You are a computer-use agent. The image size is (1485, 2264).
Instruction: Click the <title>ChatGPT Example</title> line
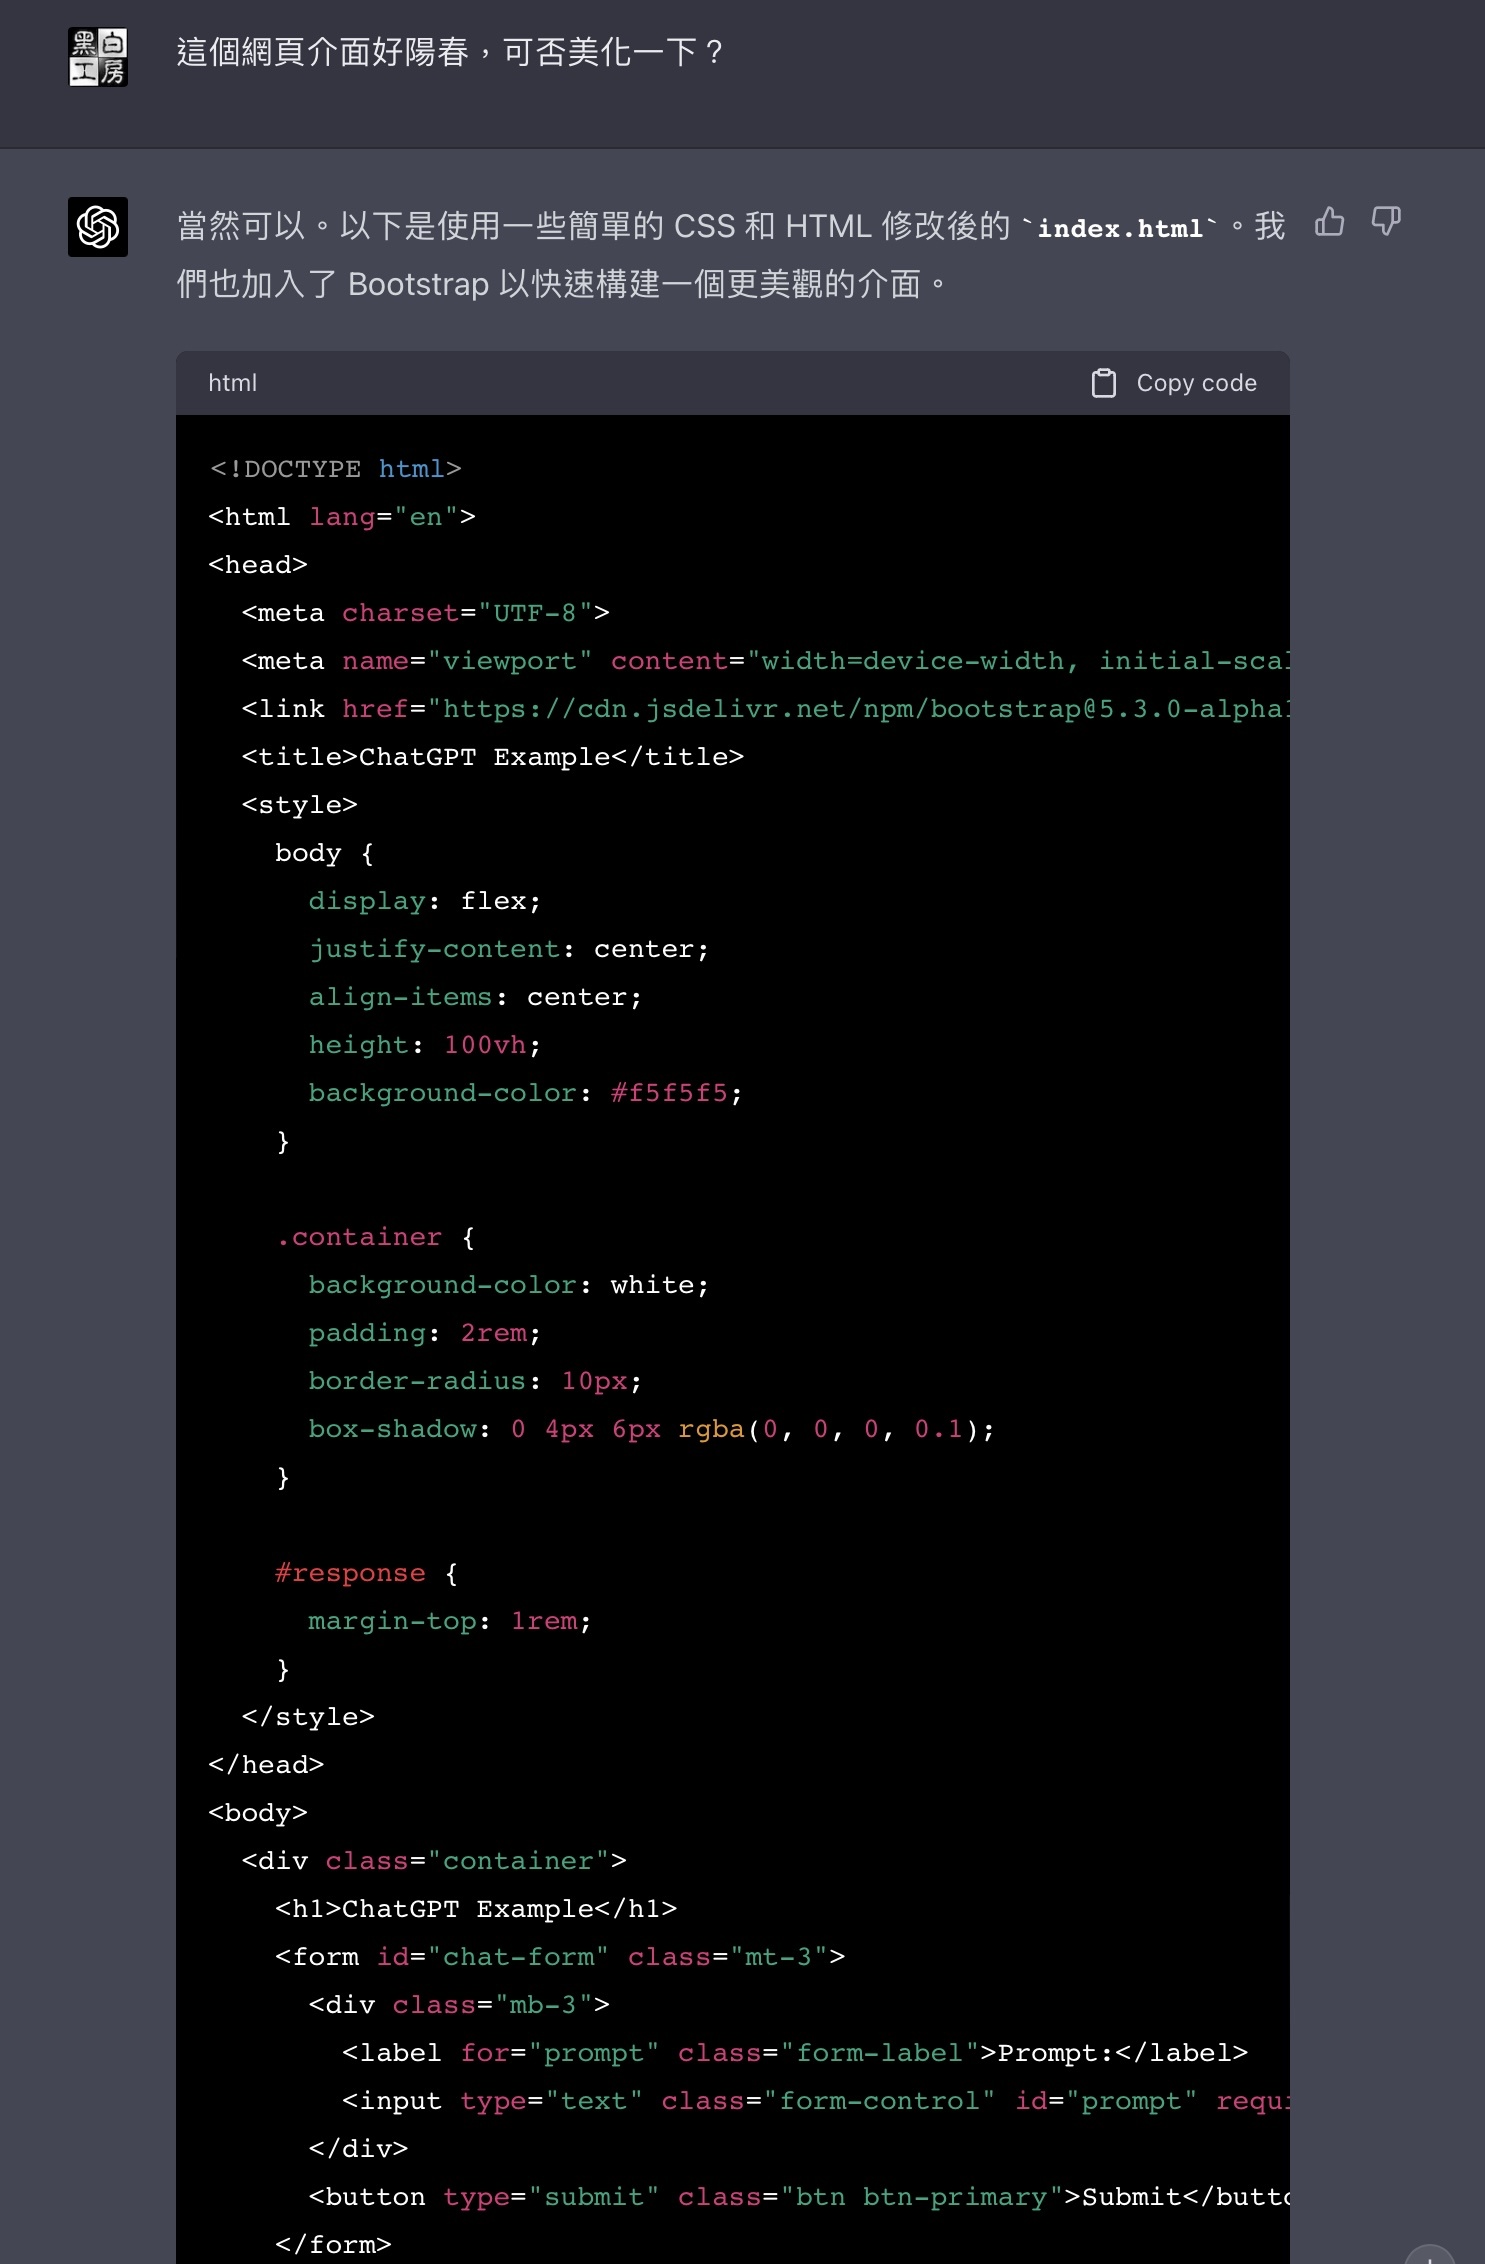click(x=493, y=757)
